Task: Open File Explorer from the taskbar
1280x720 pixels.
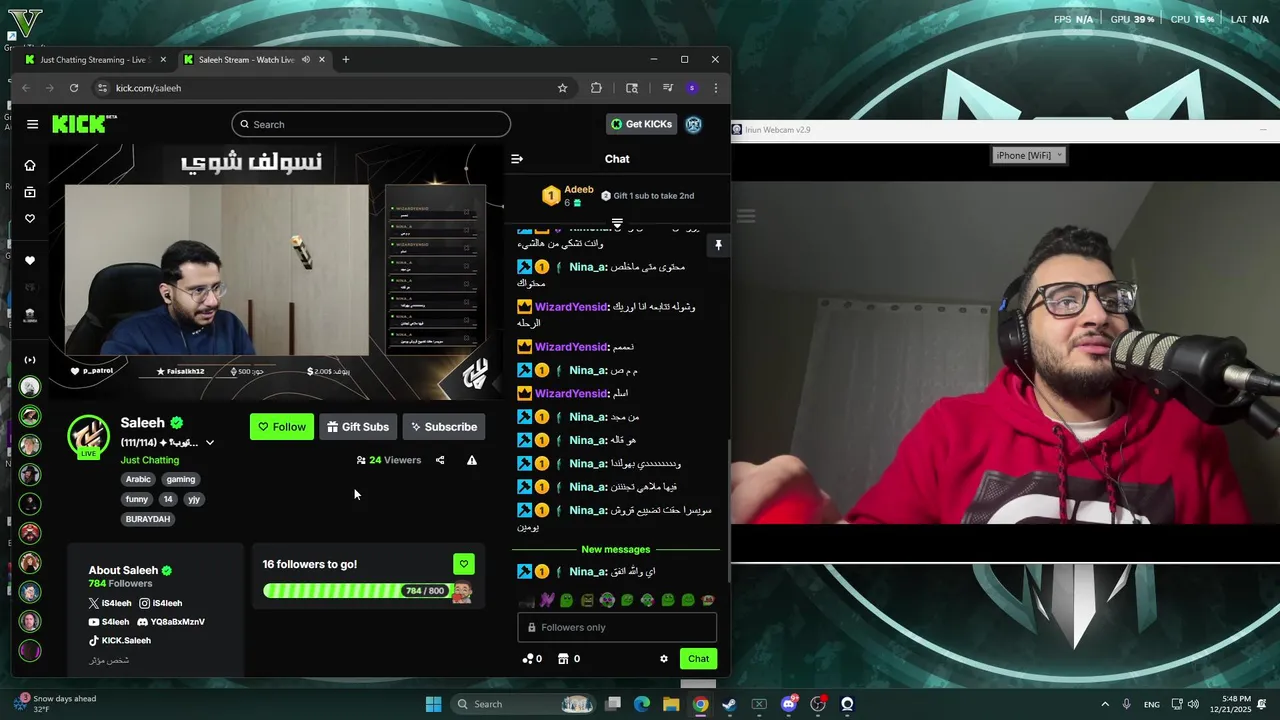Action: pos(671,704)
